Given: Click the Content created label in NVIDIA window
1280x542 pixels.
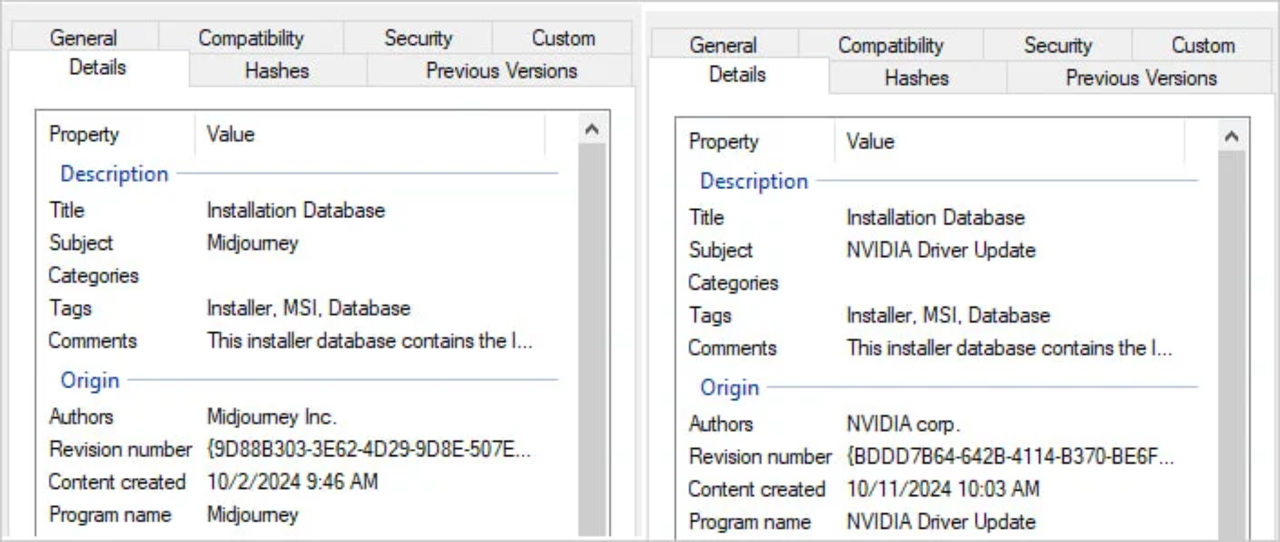Looking at the screenshot, I should [x=756, y=489].
